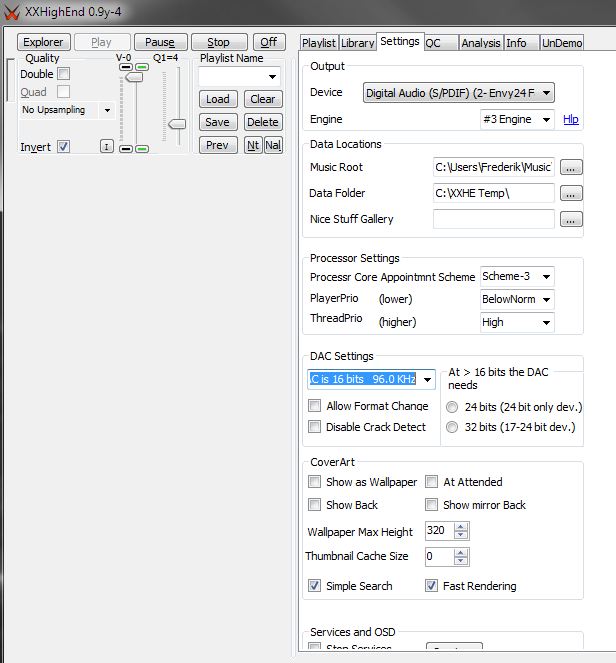The width and height of the screenshot is (616, 663).
Task: Click the Clear playlist button
Action: coord(263,99)
